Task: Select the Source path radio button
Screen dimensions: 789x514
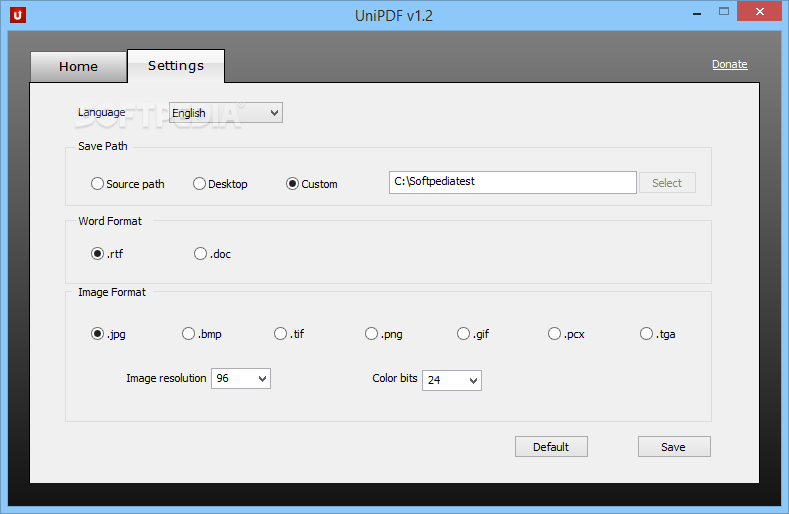Action: pyautogui.click(x=128, y=184)
